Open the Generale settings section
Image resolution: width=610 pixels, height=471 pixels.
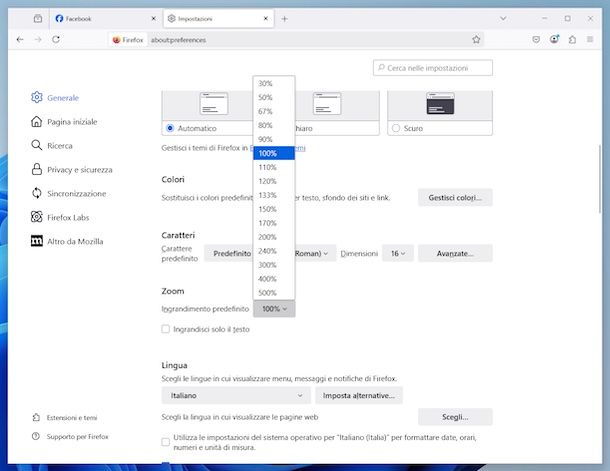pyautogui.click(x=55, y=97)
